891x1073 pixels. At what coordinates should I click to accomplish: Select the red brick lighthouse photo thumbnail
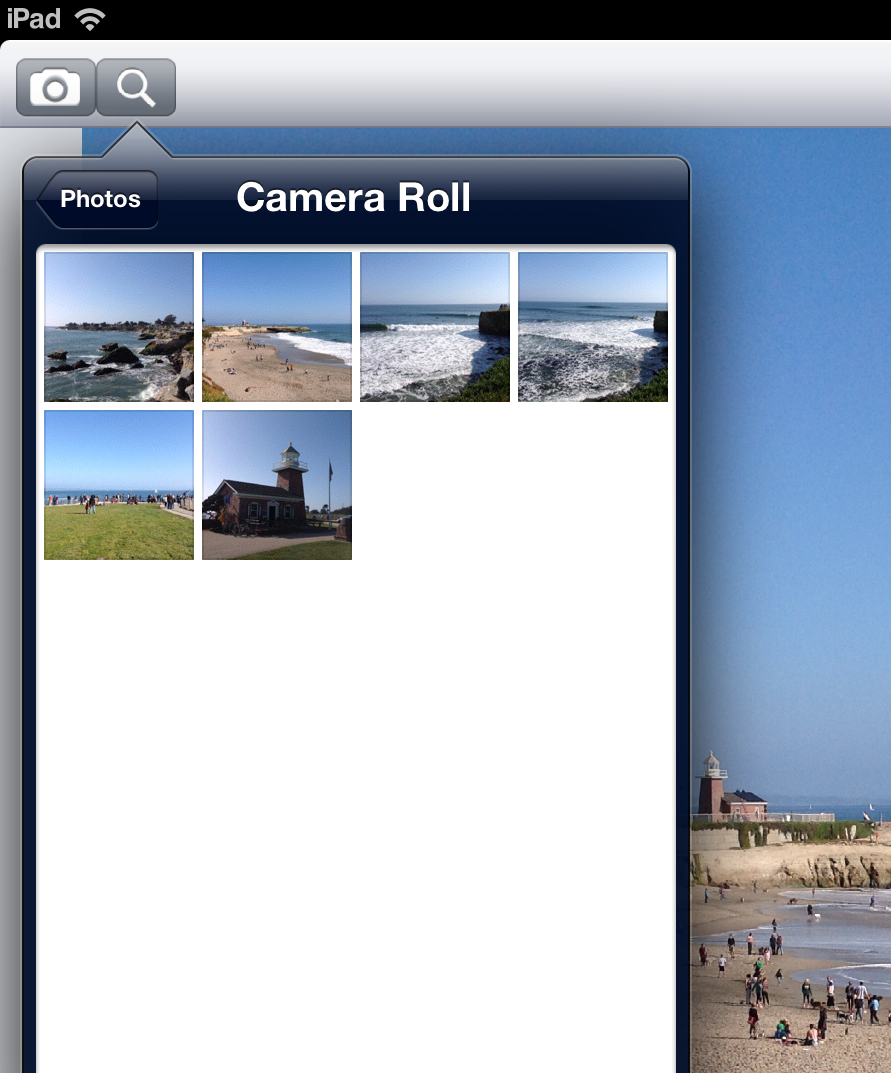click(277, 485)
